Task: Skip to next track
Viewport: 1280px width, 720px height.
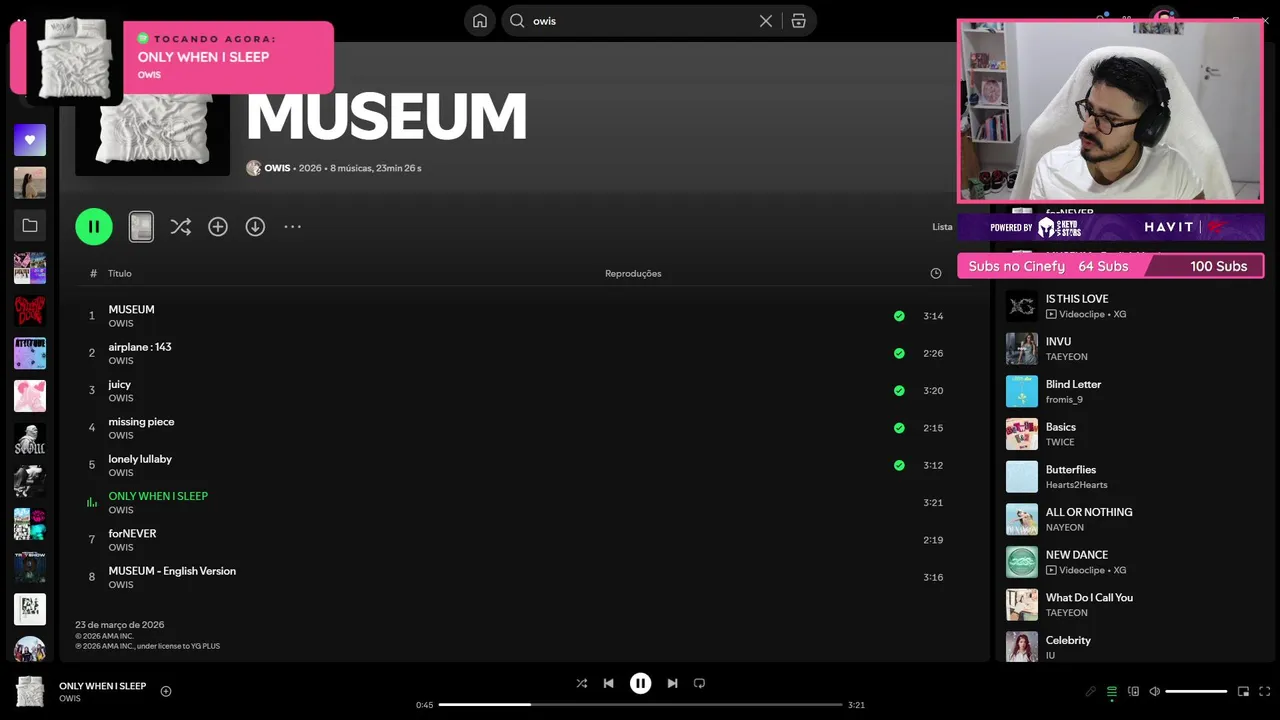Action: [672, 683]
